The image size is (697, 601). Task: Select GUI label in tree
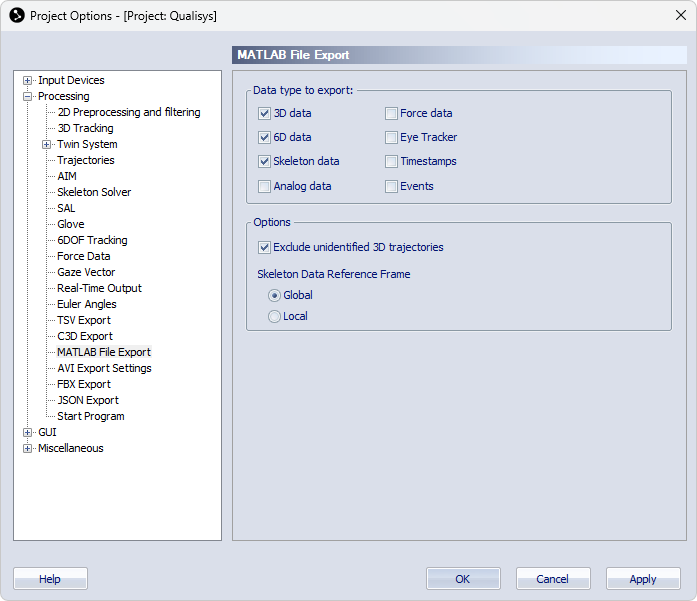coord(47,432)
